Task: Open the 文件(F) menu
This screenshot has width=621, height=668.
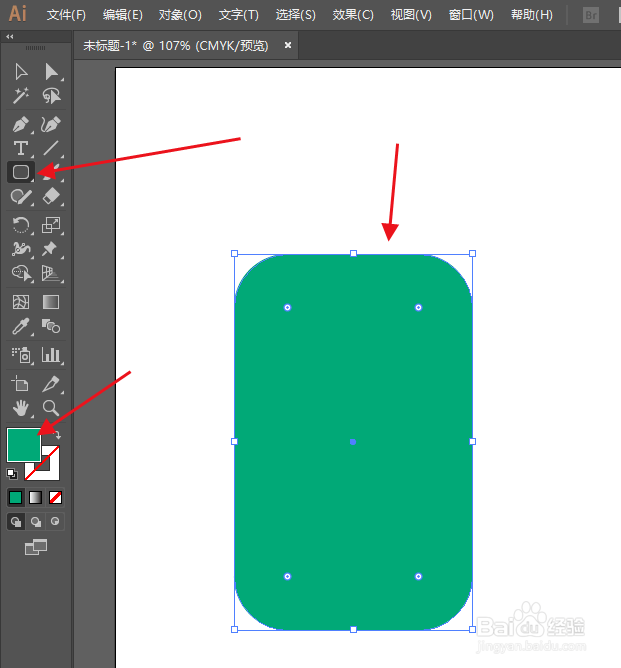Action: click(x=66, y=15)
